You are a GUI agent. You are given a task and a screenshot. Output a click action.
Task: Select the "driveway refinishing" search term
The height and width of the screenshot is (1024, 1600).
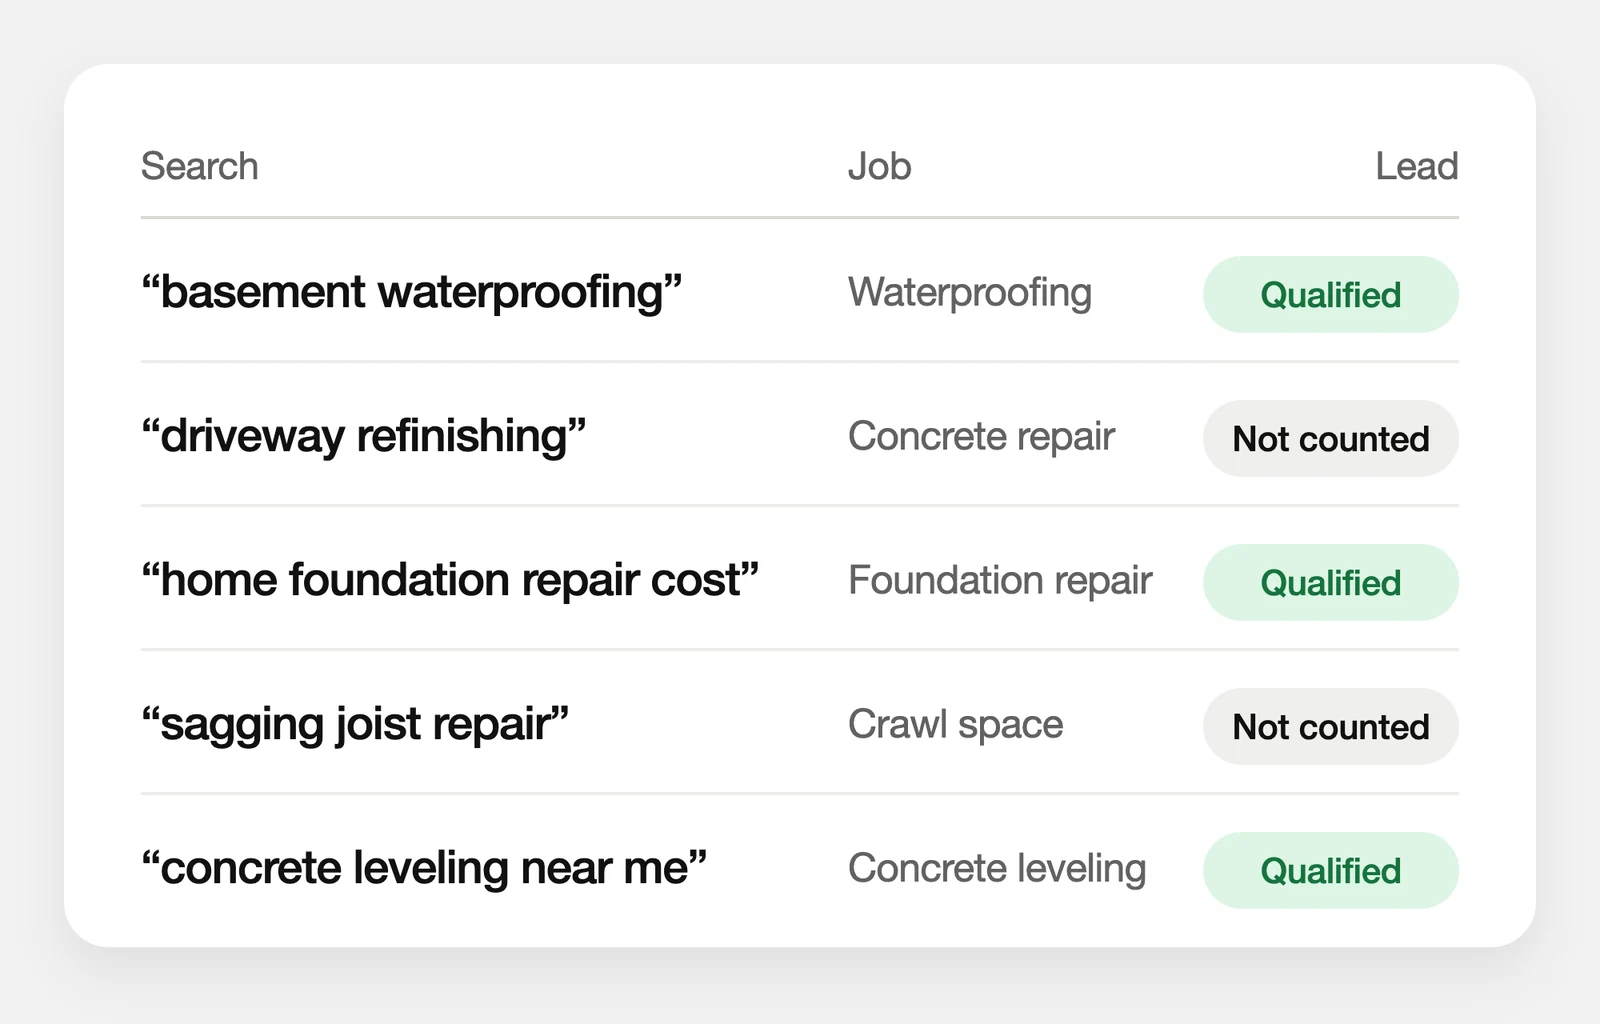click(x=363, y=437)
